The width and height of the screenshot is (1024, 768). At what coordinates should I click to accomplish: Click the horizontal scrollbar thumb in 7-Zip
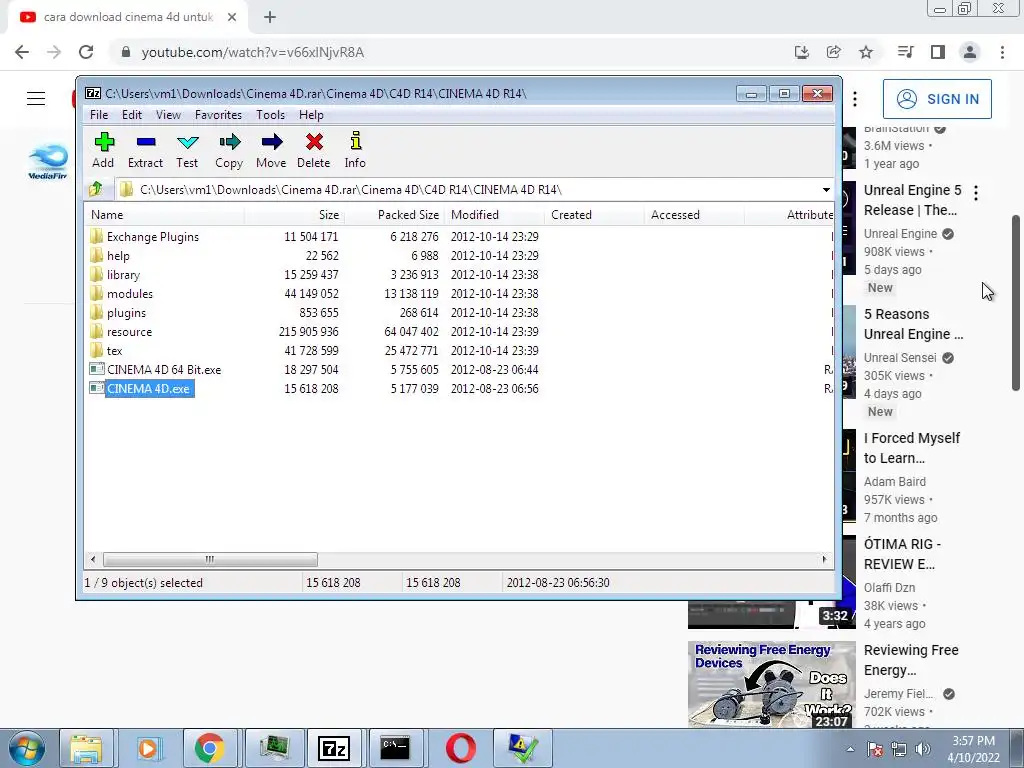tap(210, 560)
